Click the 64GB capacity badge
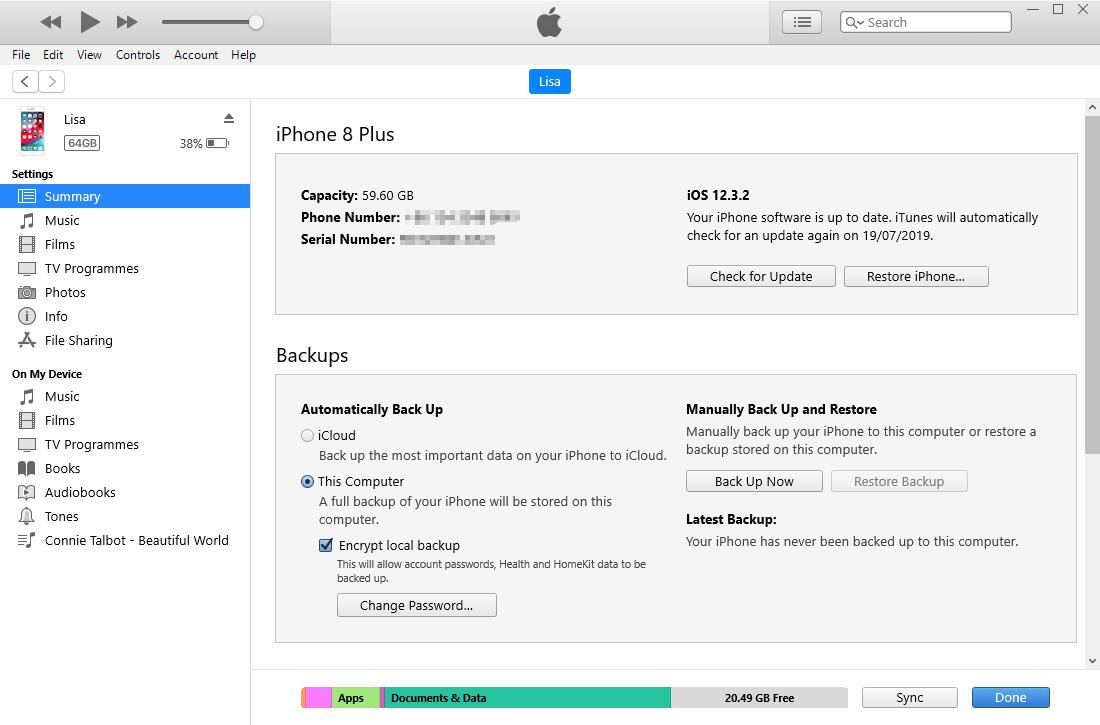The image size is (1100, 725). tap(82, 143)
